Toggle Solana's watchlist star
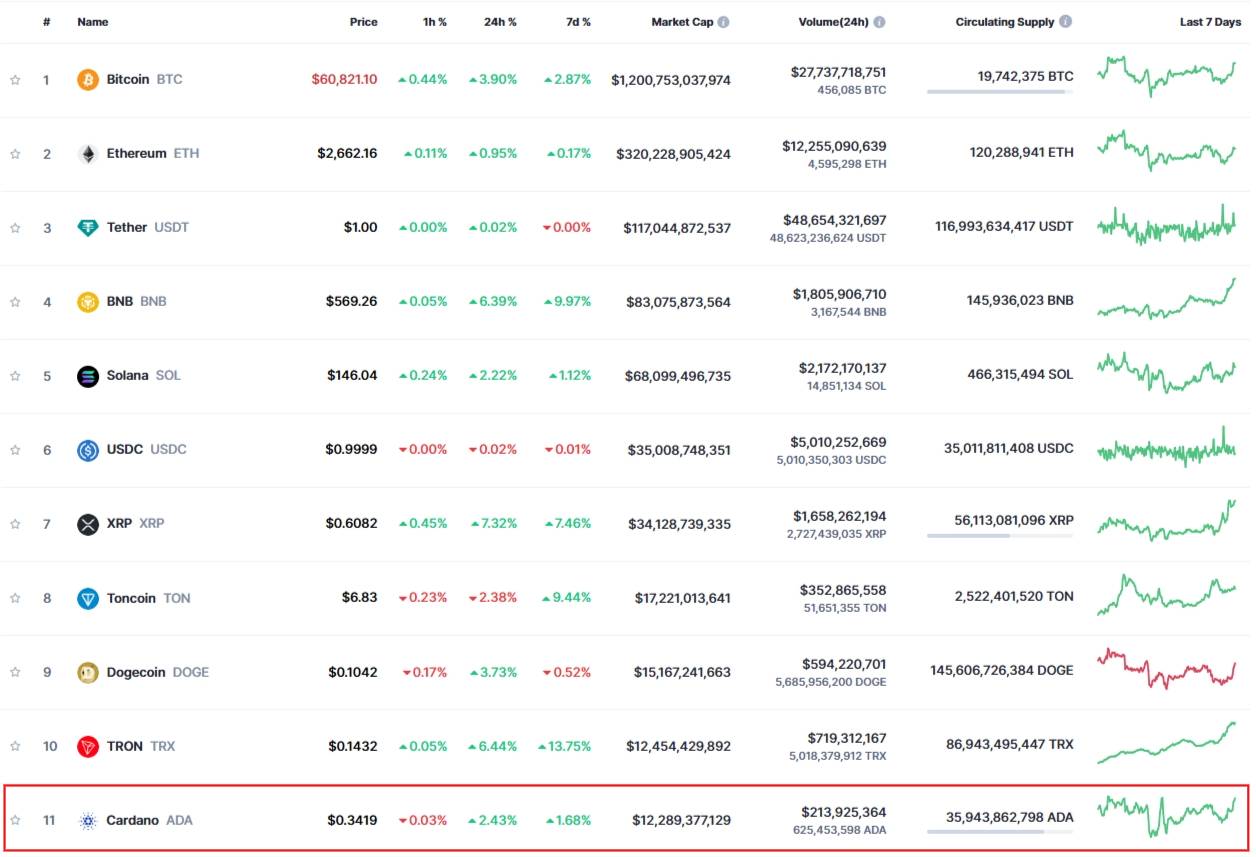This screenshot has width=1256, height=857. (x=15, y=376)
